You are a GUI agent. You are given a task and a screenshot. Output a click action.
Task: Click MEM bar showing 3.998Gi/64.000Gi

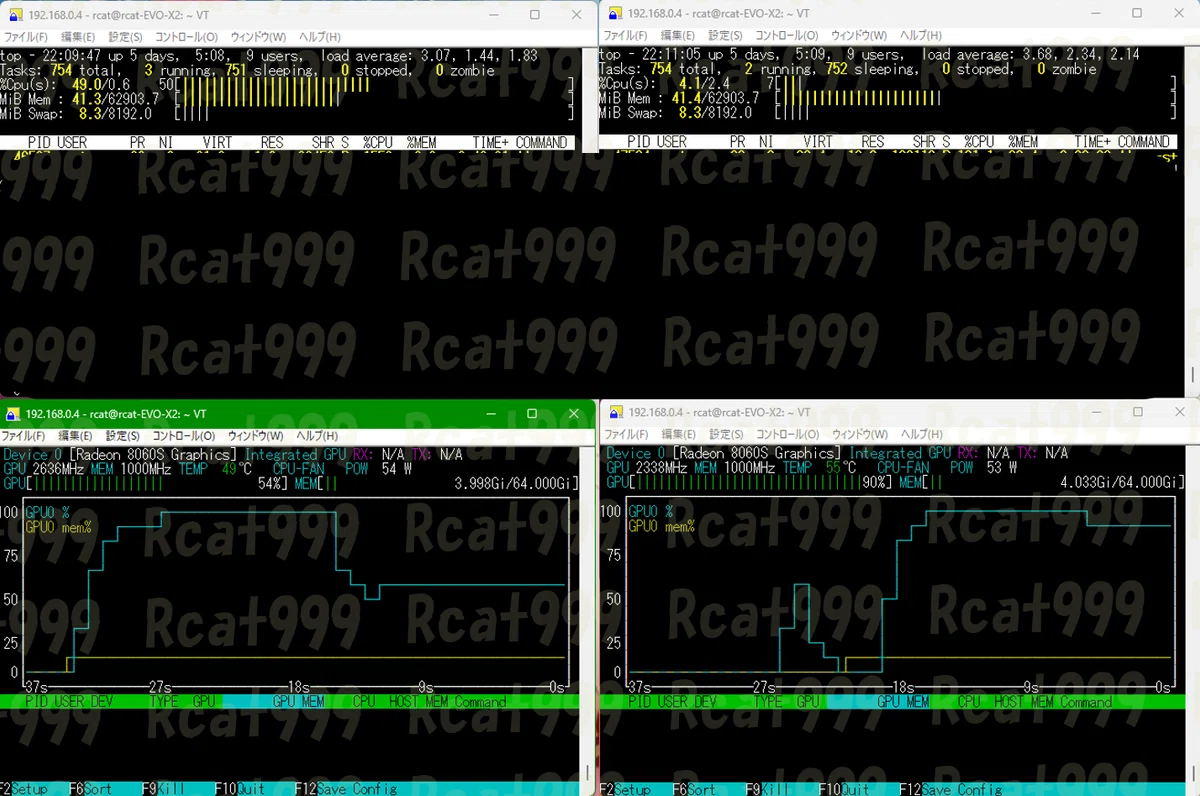(438, 483)
